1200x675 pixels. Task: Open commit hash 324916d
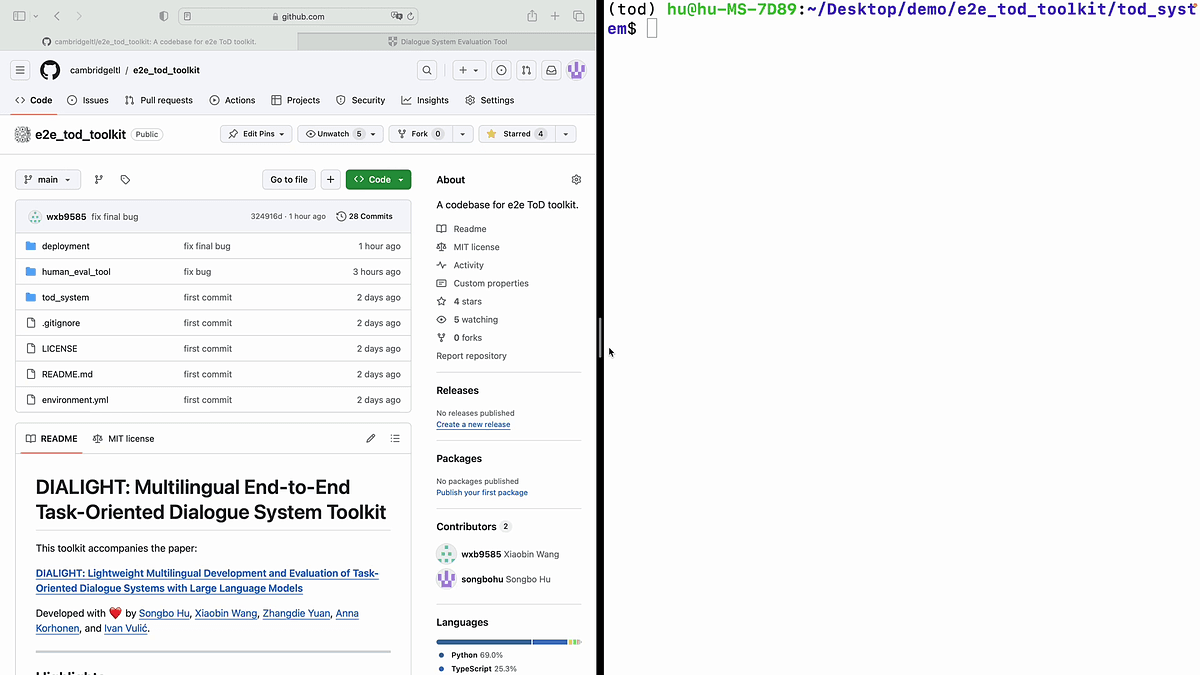(x=267, y=216)
